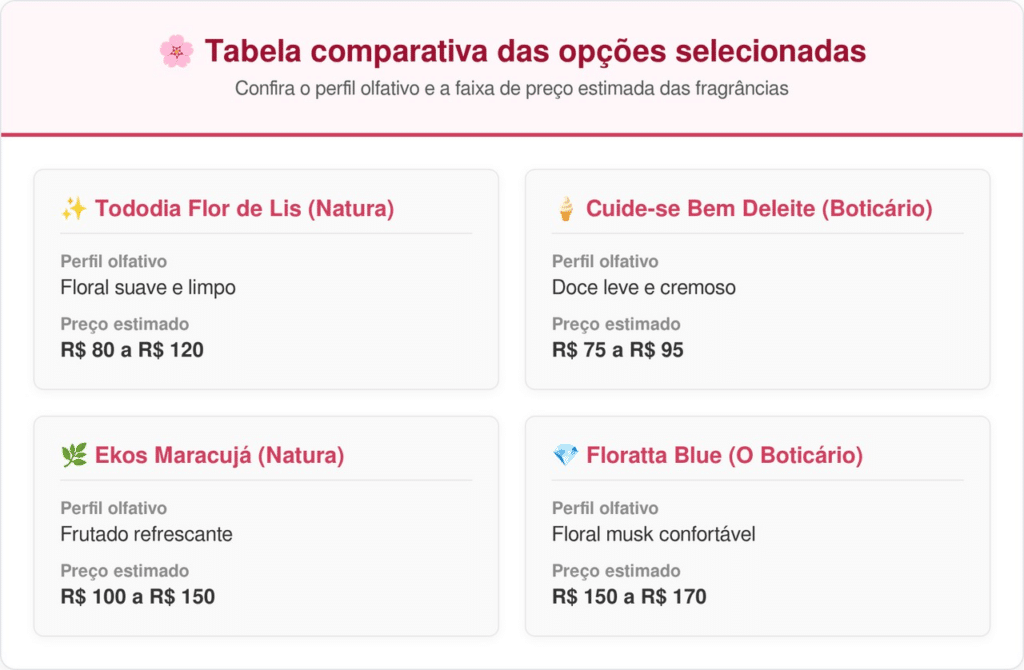Image resolution: width=1024 pixels, height=670 pixels.
Task: Open the Floratta Blue (O Boticário) heading
Action: tap(724, 456)
